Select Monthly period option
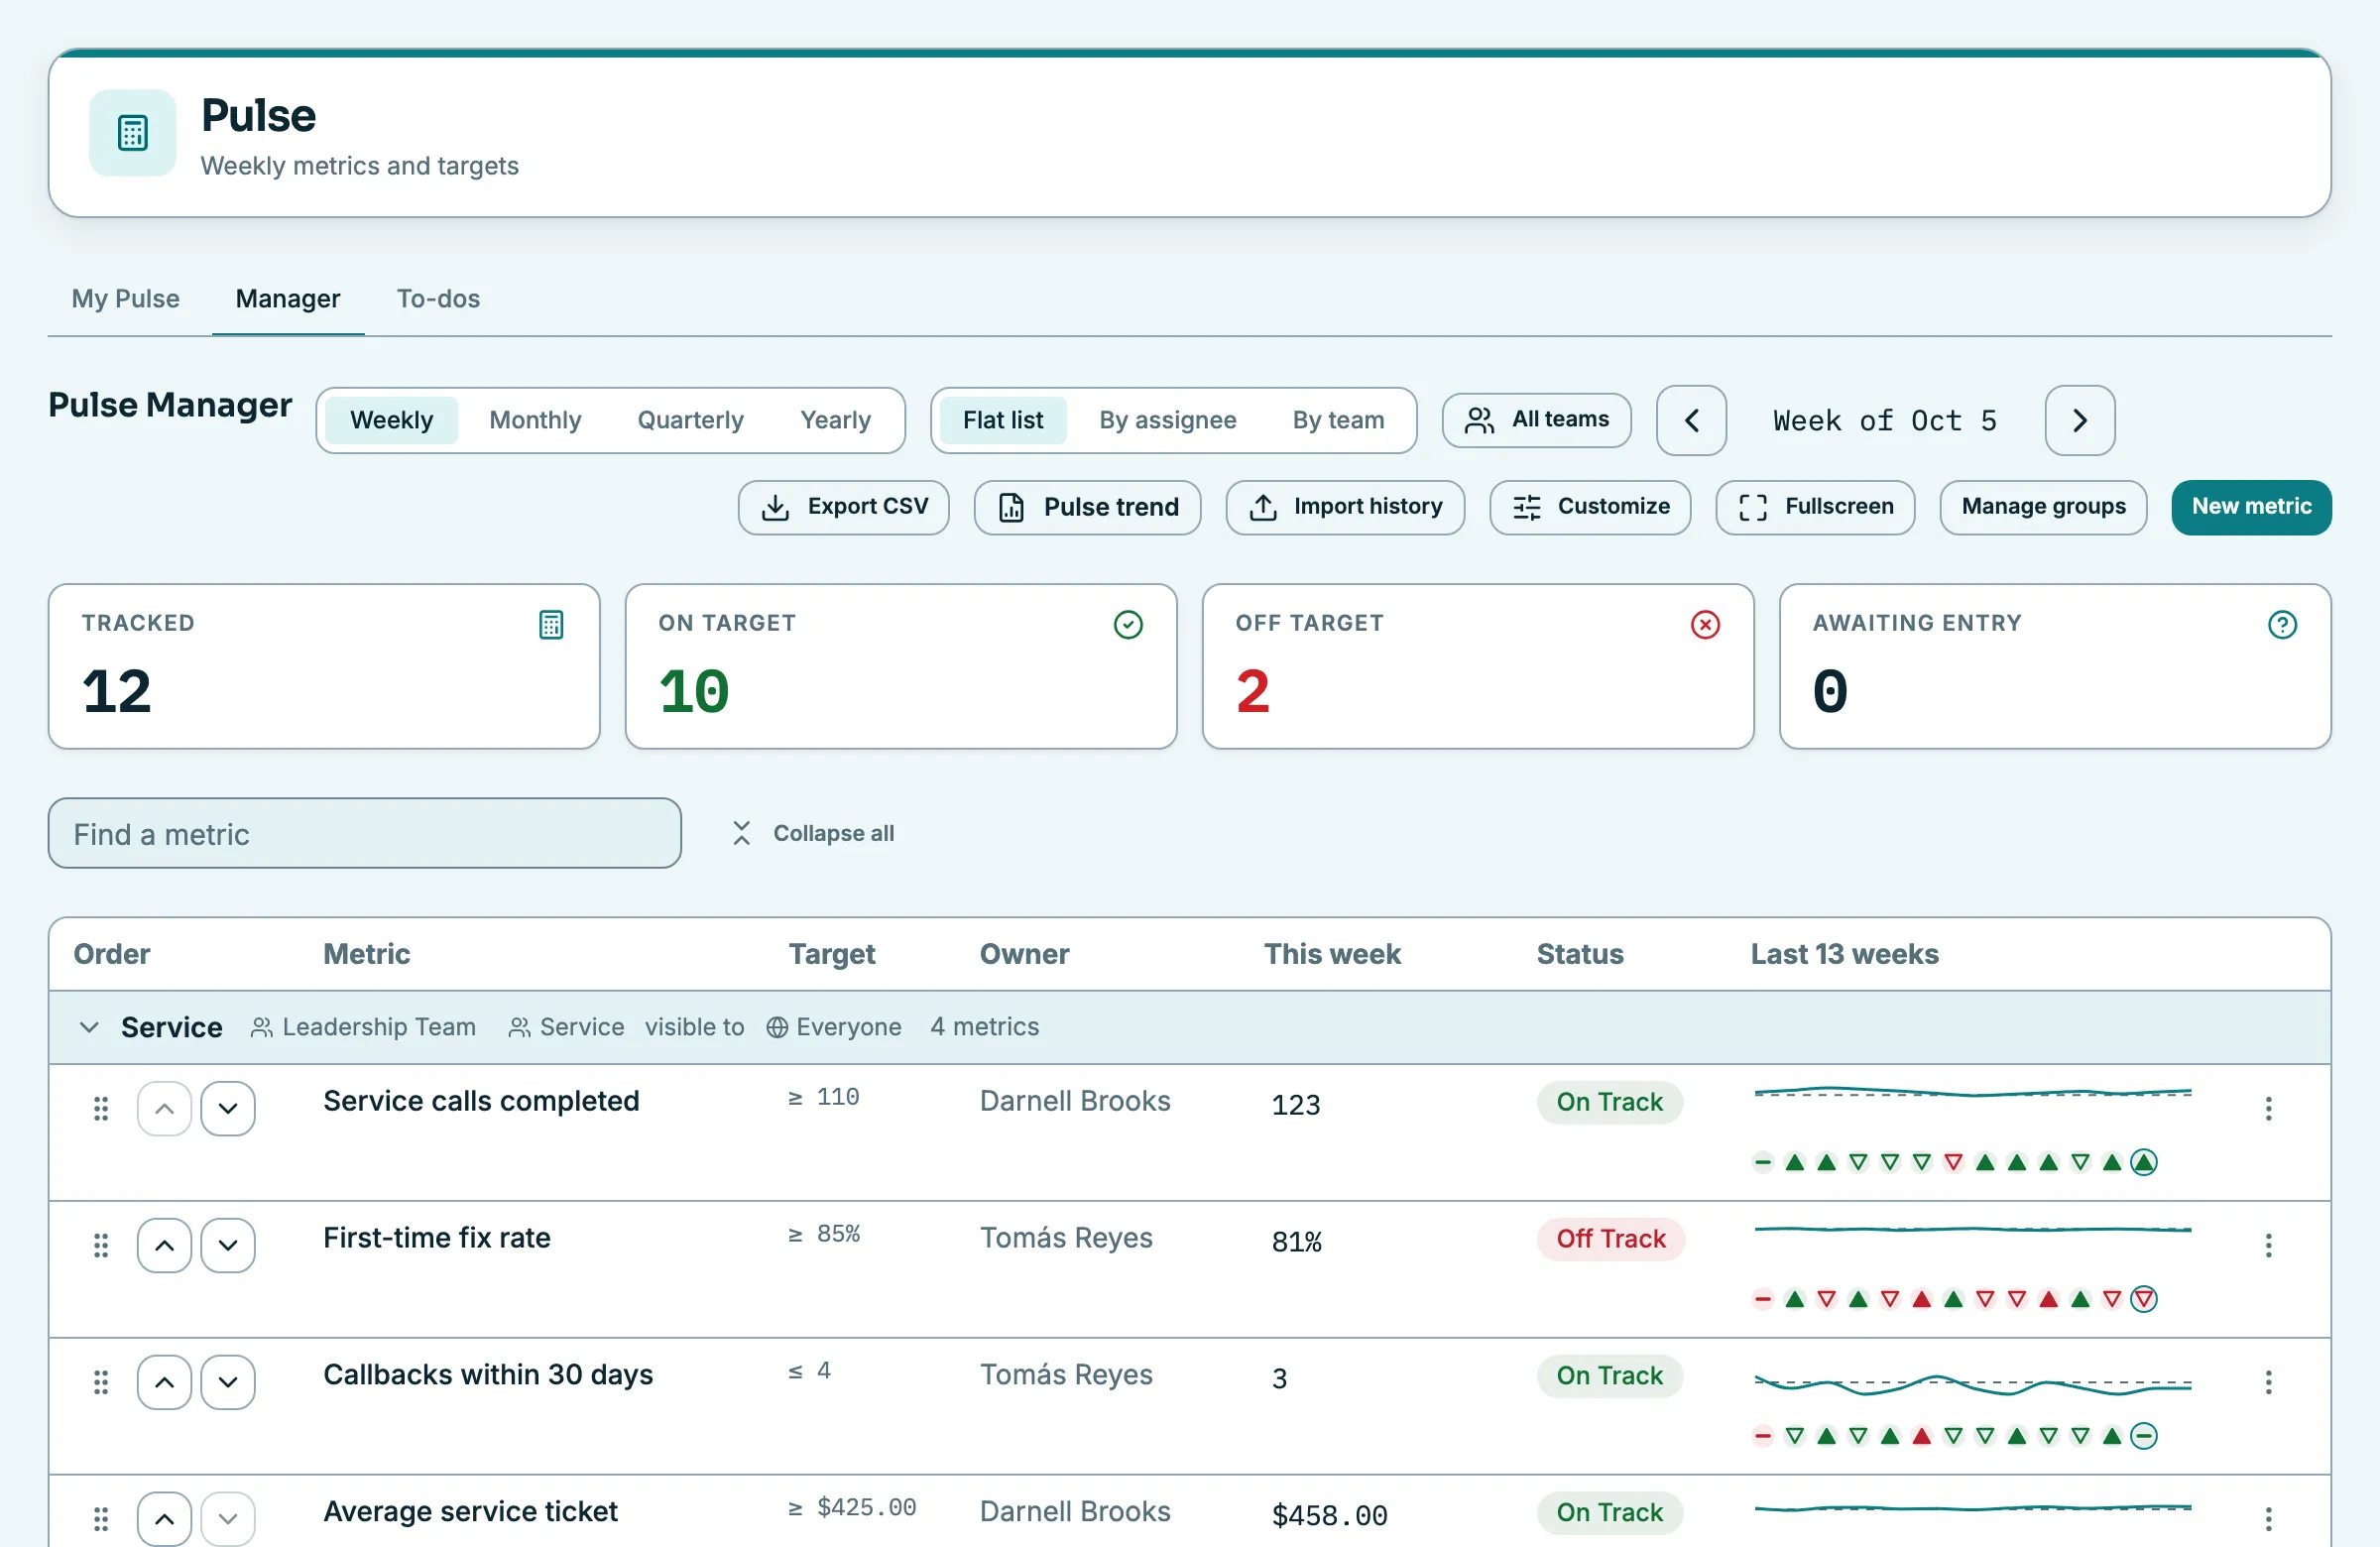The width and height of the screenshot is (2380, 1547). [x=535, y=420]
